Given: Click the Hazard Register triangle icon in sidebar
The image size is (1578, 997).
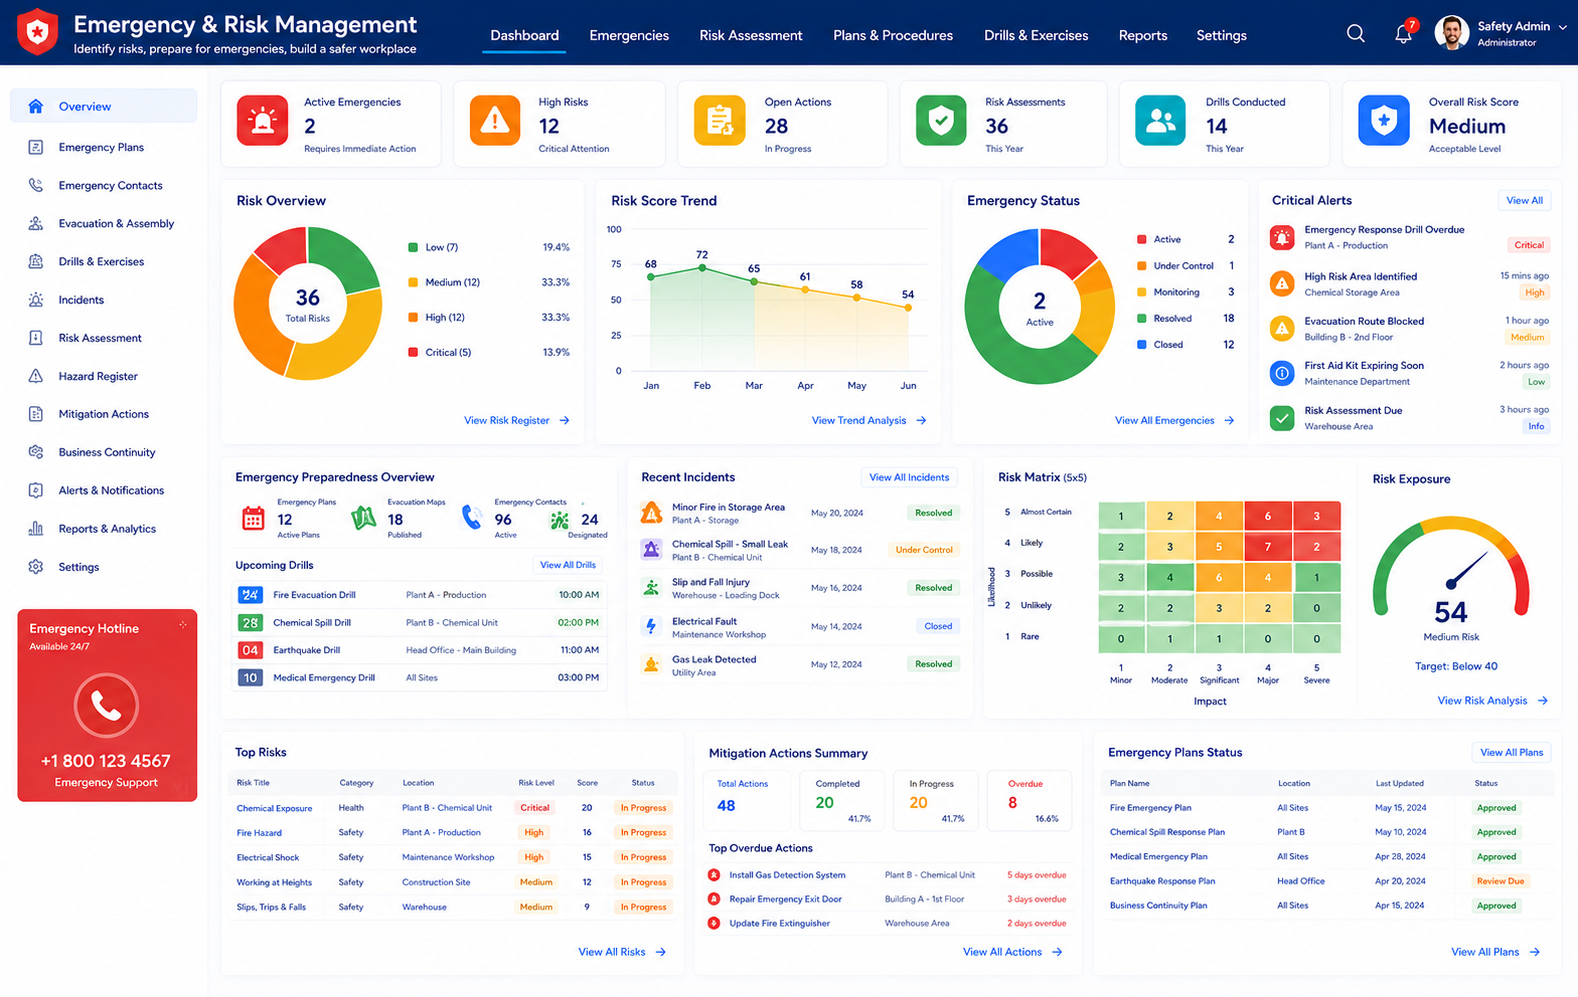Looking at the screenshot, I should tap(36, 376).
